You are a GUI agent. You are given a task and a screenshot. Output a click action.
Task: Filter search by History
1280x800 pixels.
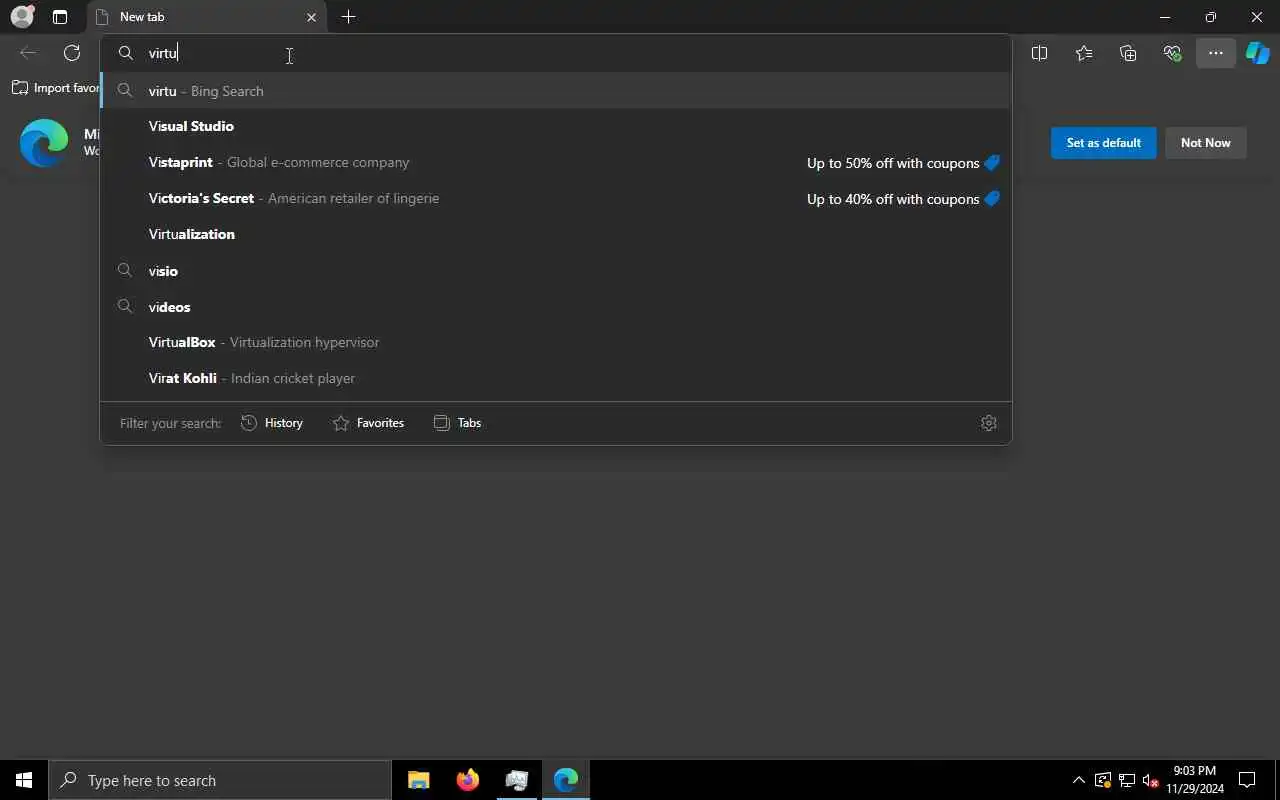pos(272,423)
